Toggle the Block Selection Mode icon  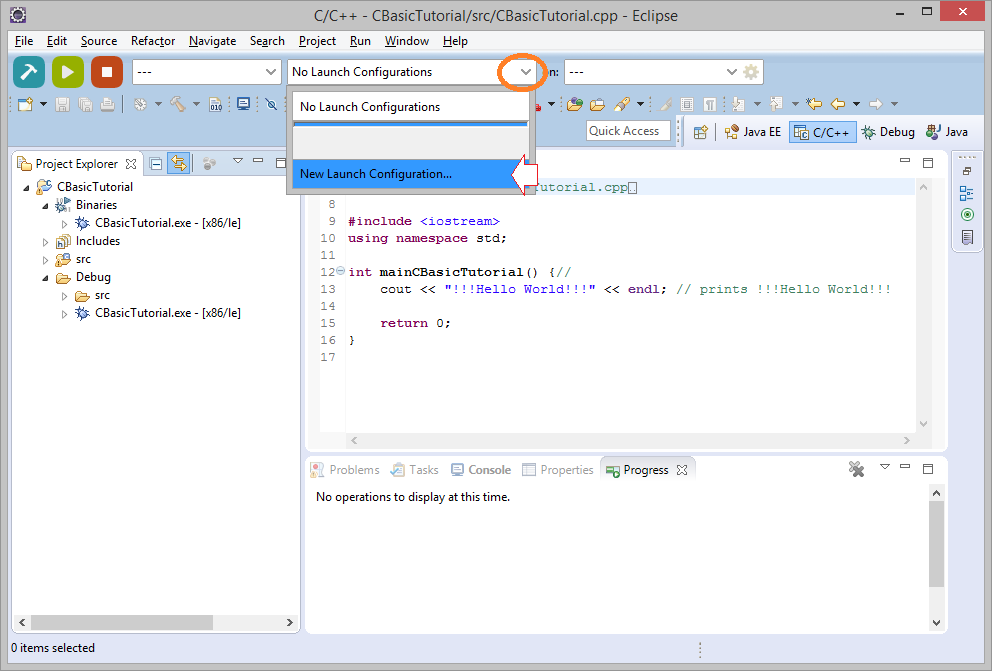pyautogui.click(x=687, y=104)
